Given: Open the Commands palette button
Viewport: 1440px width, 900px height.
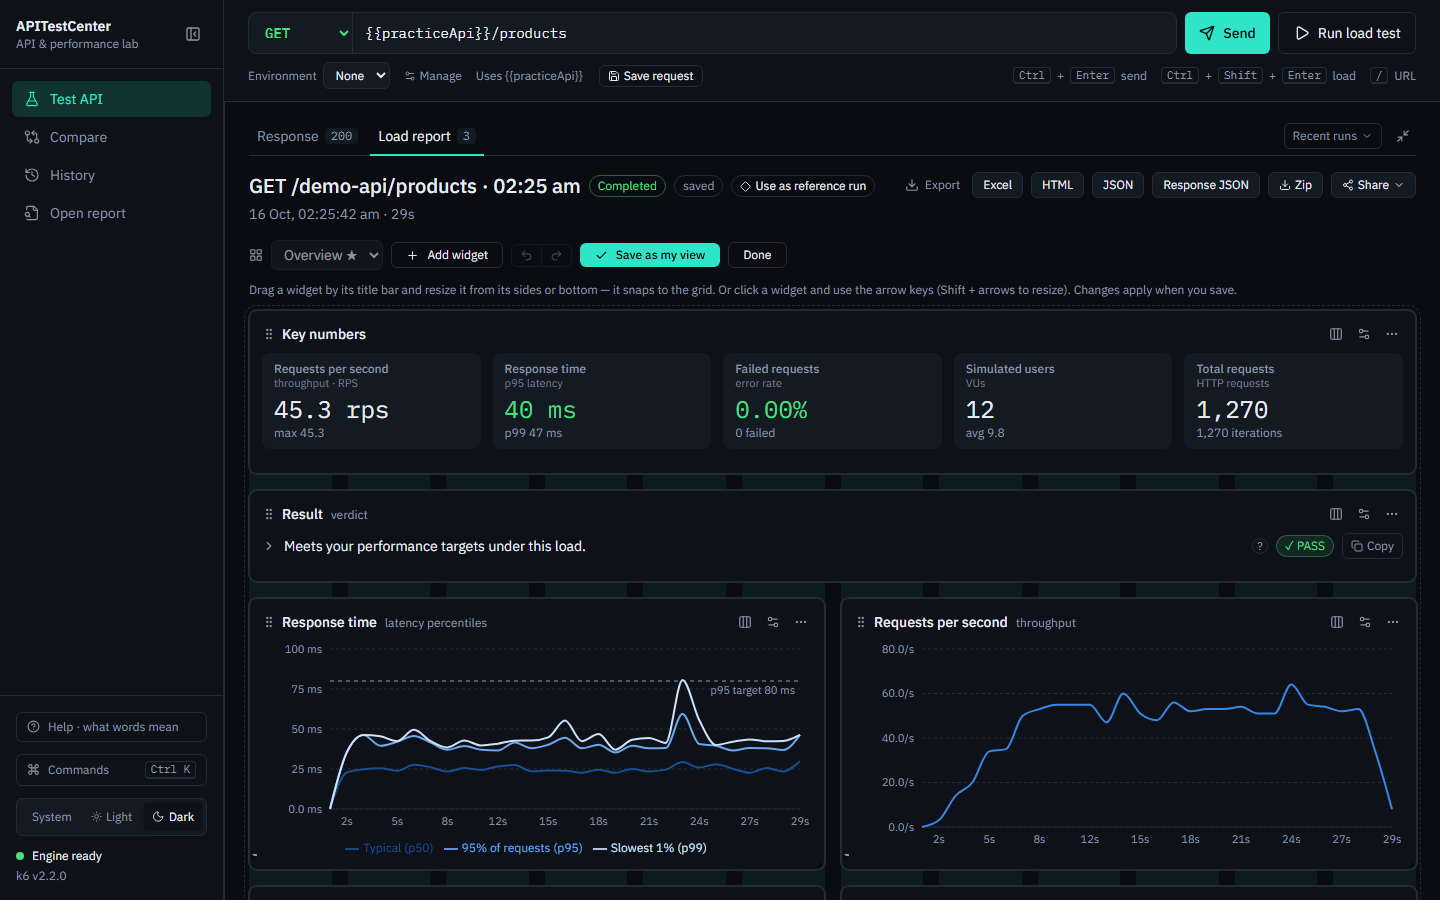Looking at the screenshot, I should 111,770.
